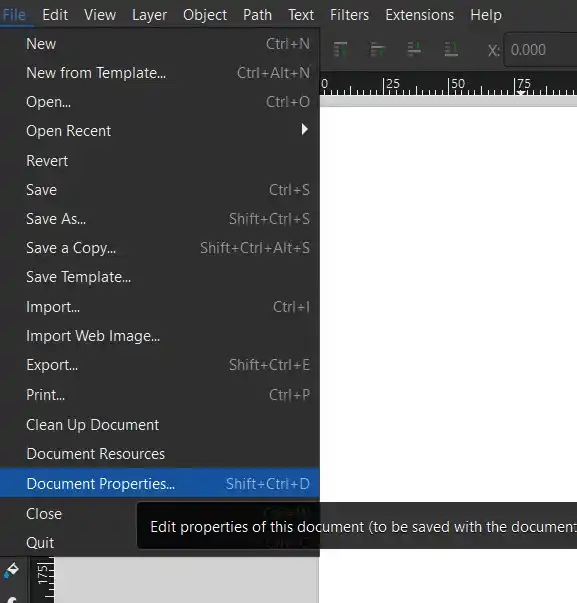
Task: Open the Filters menu
Action: 349,15
